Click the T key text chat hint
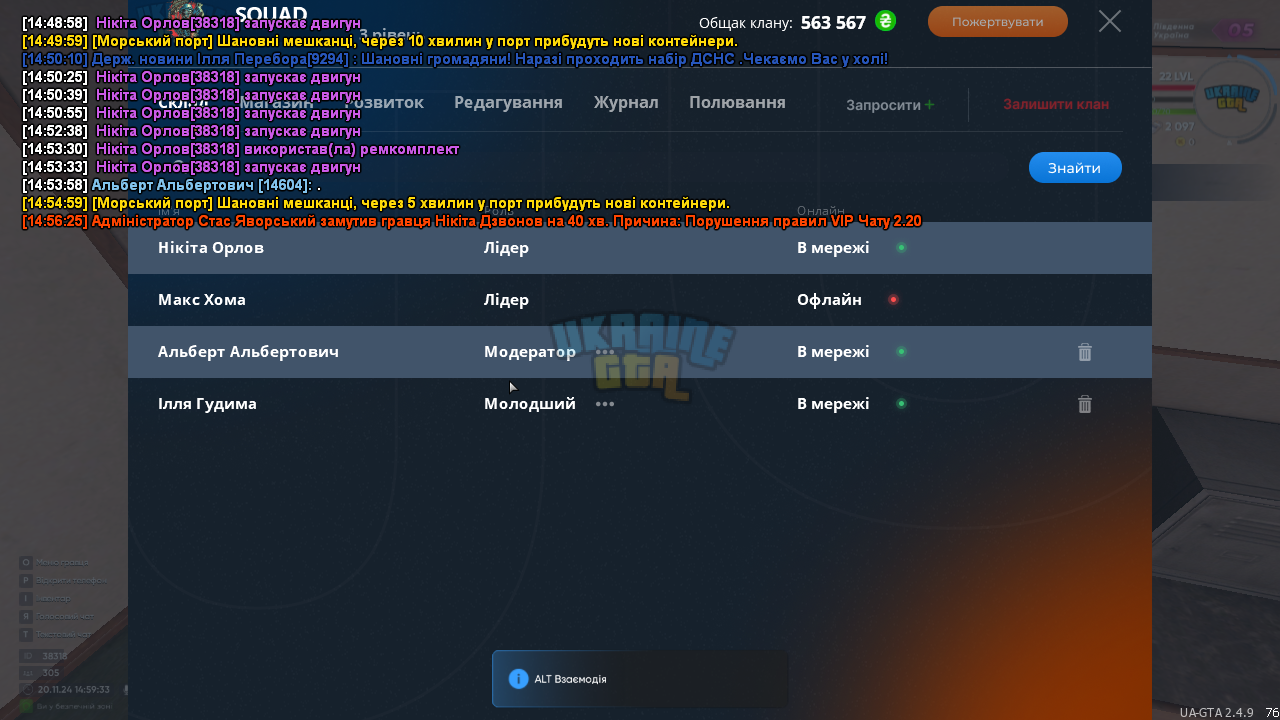This screenshot has height=720, width=1280. pyautogui.click(x=57, y=634)
